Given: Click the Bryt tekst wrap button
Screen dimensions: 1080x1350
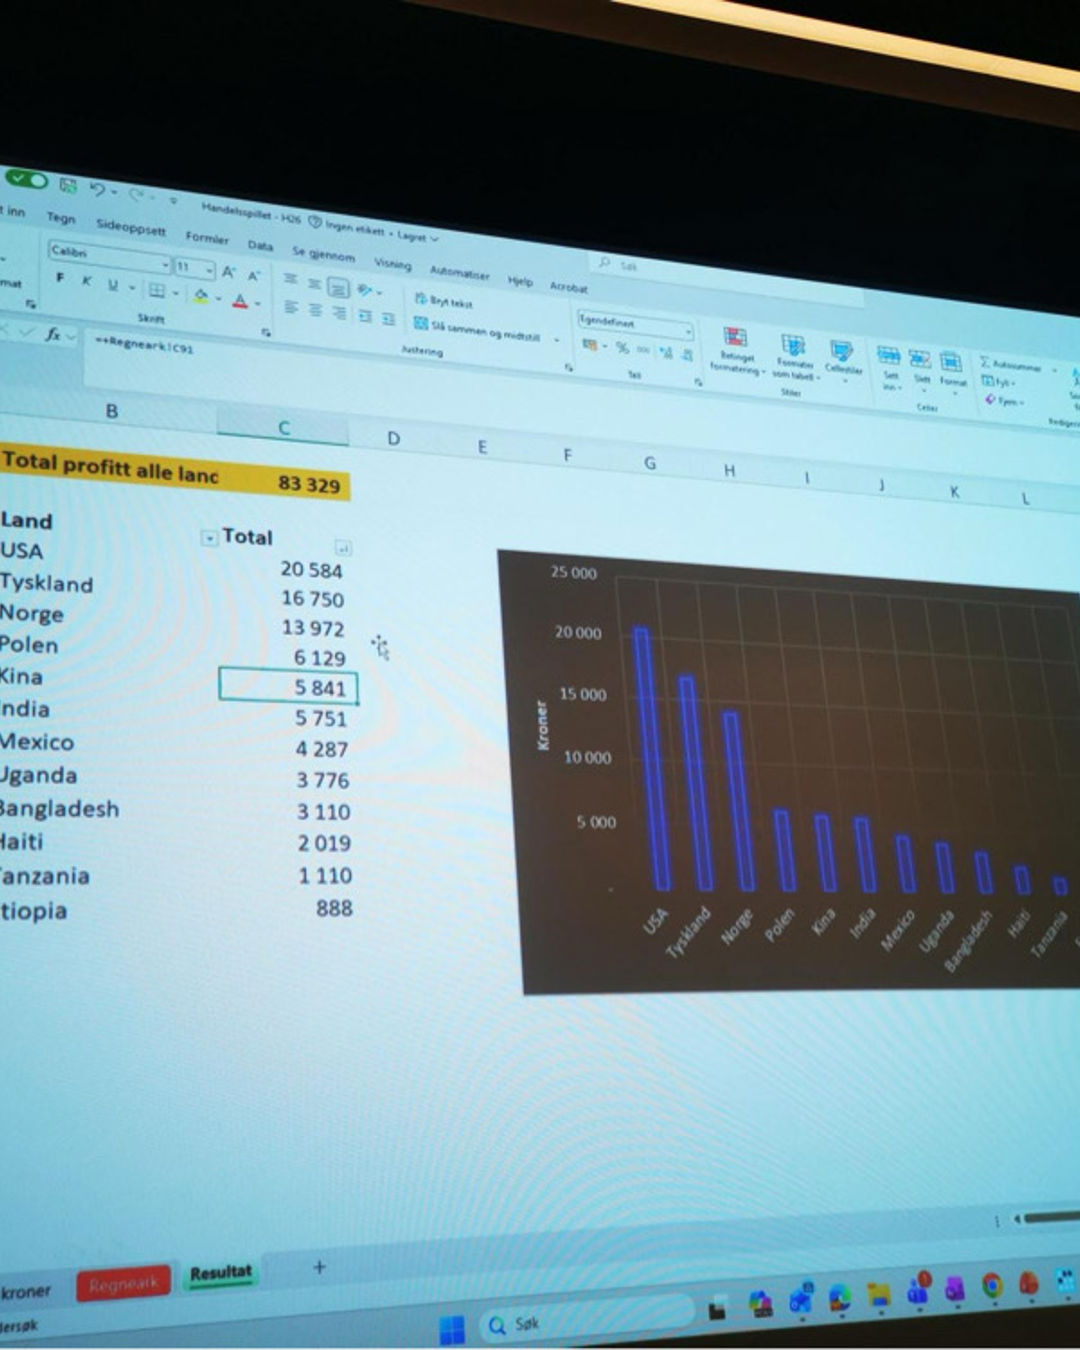Looking at the screenshot, I should [x=444, y=301].
